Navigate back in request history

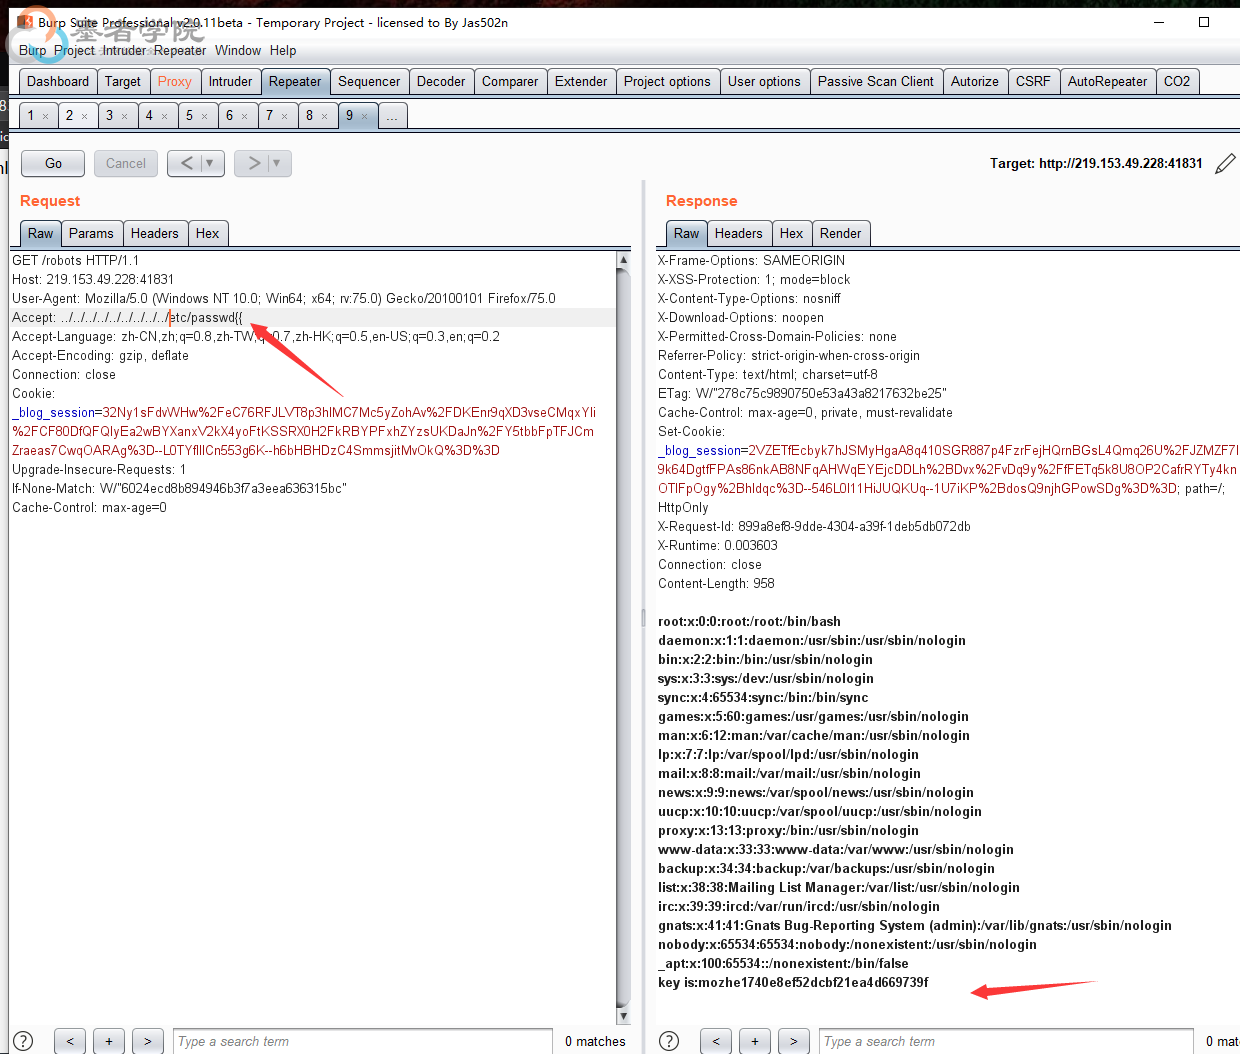click(187, 163)
